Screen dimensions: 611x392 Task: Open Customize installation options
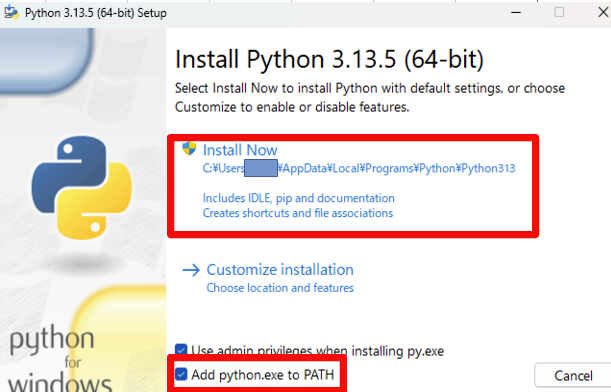click(280, 270)
